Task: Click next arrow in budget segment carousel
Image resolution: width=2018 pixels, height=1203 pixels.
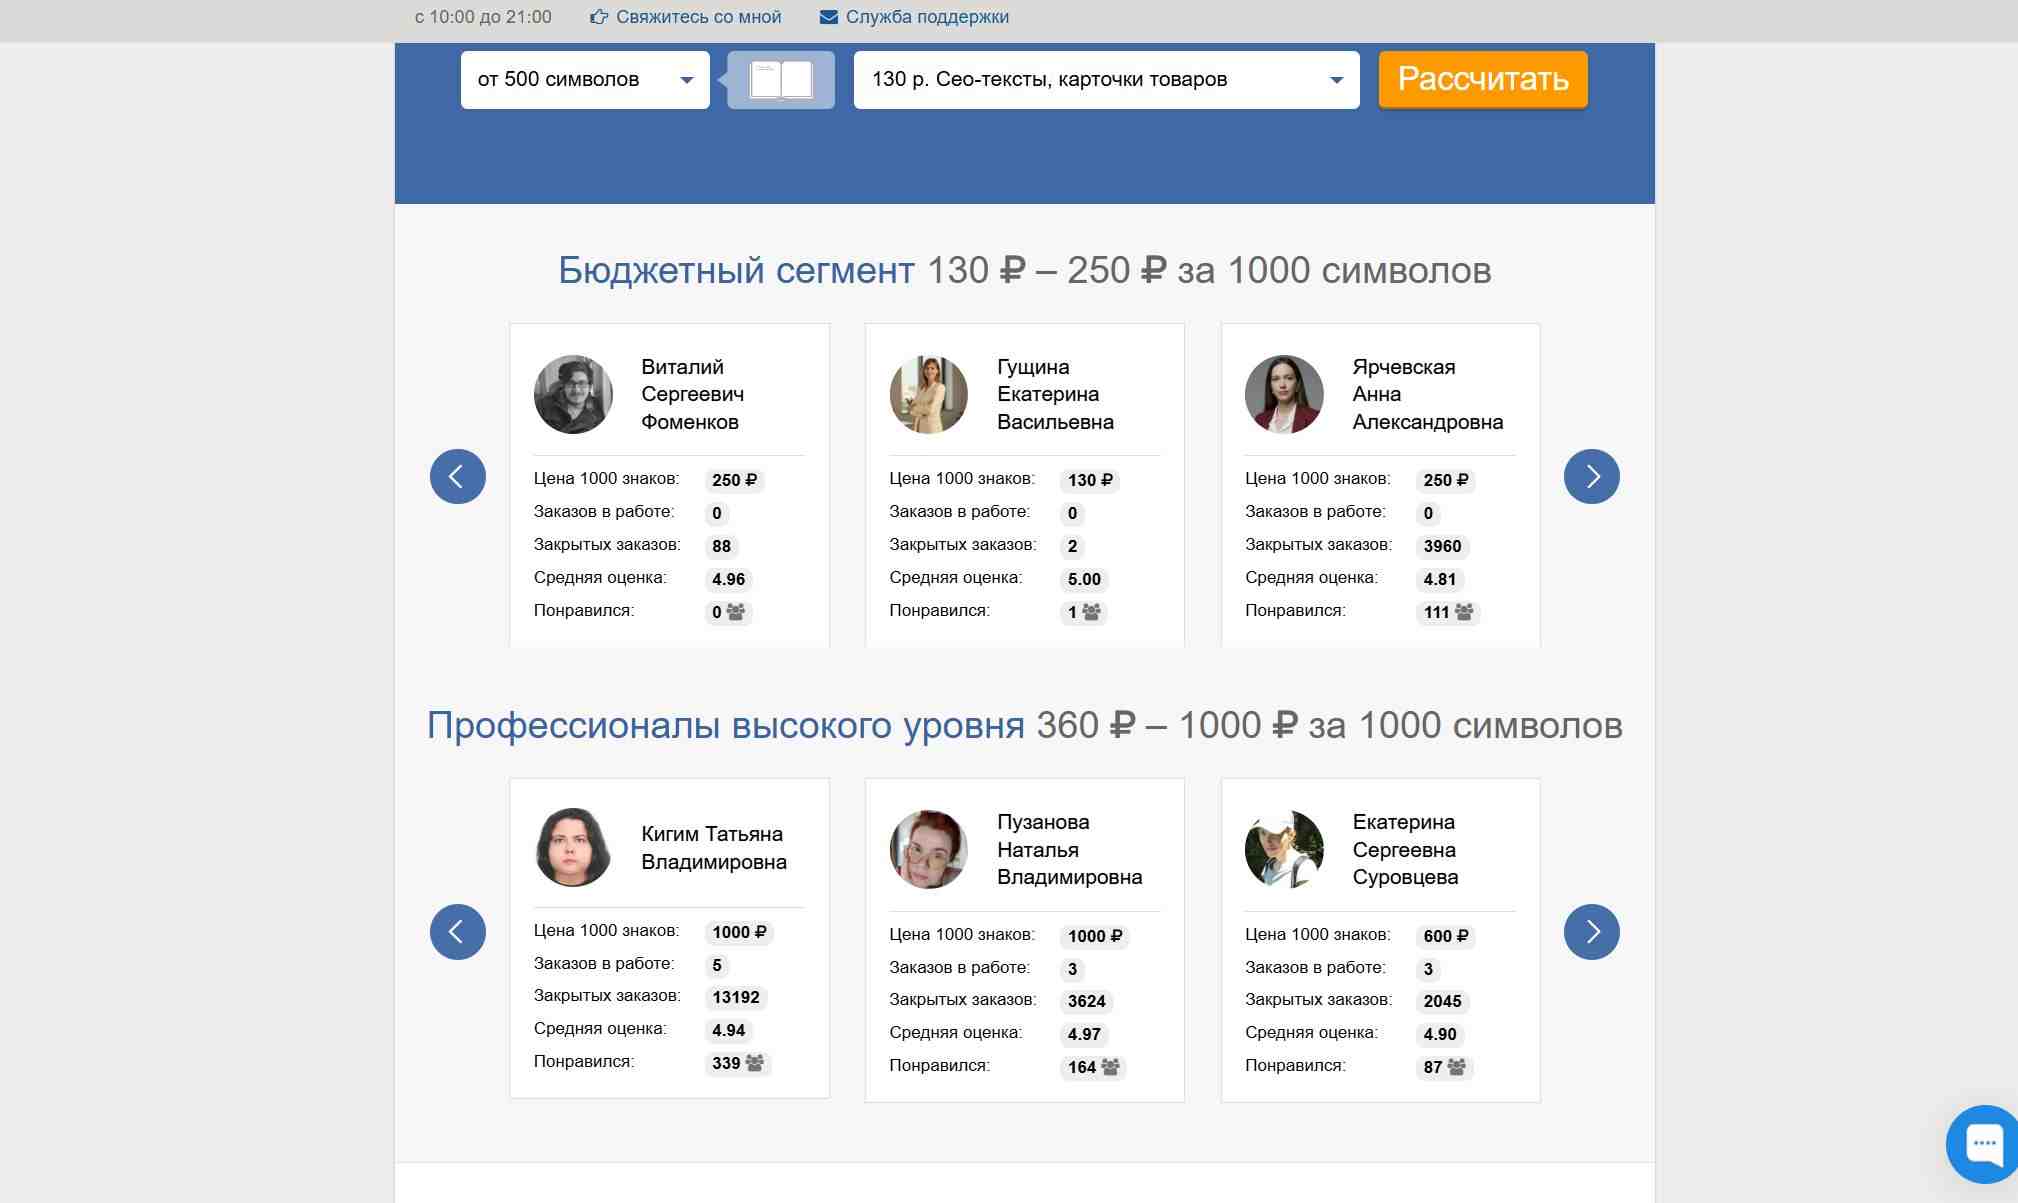Action: [x=1591, y=476]
